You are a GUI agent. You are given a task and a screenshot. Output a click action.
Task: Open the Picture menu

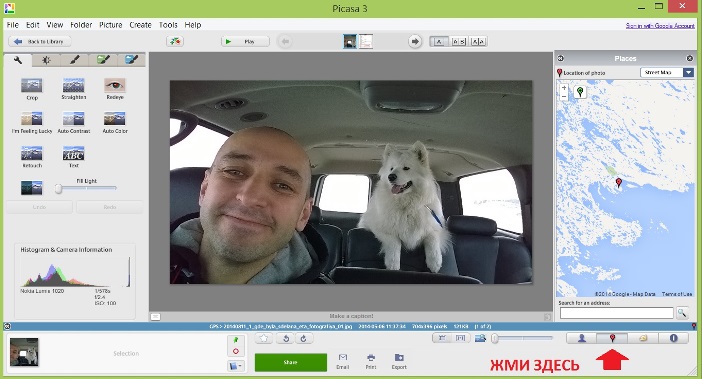[x=111, y=25]
